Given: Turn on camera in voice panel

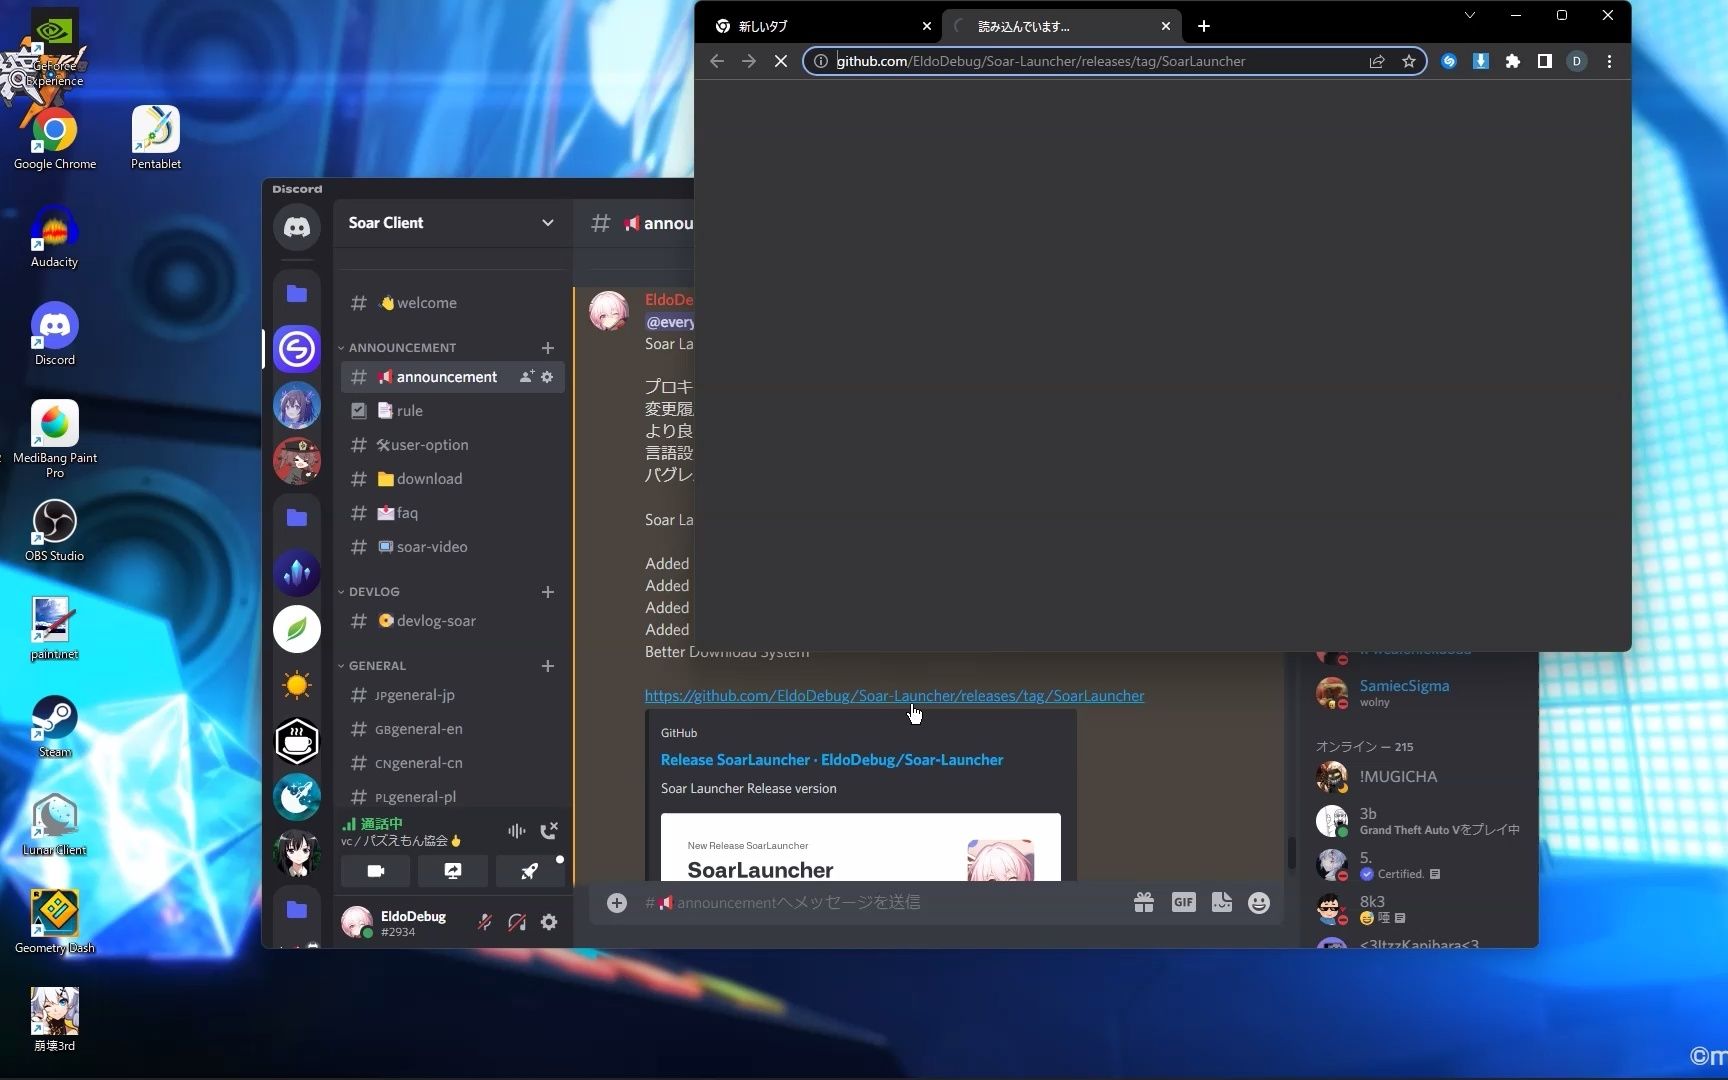Looking at the screenshot, I should pos(376,871).
